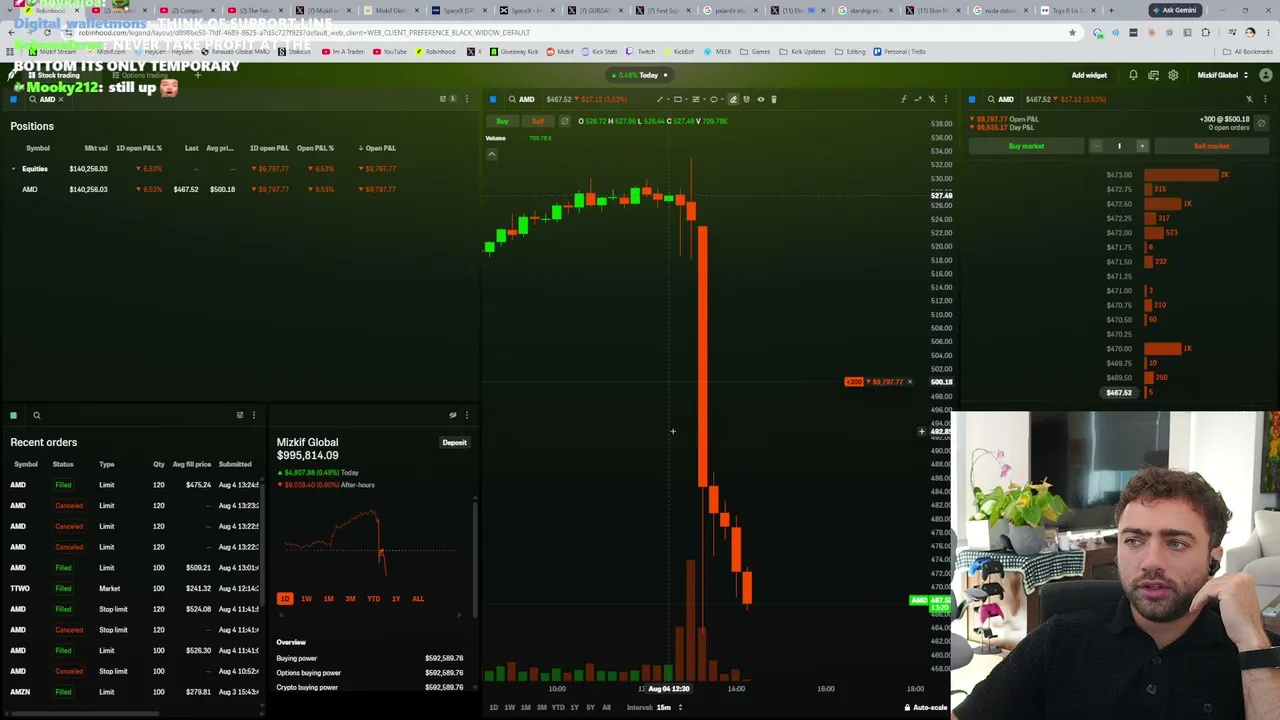This screenshot has height=720, width=1280.
Task: Click the green Buy button on chart
Action: click(x=503, y=121)
